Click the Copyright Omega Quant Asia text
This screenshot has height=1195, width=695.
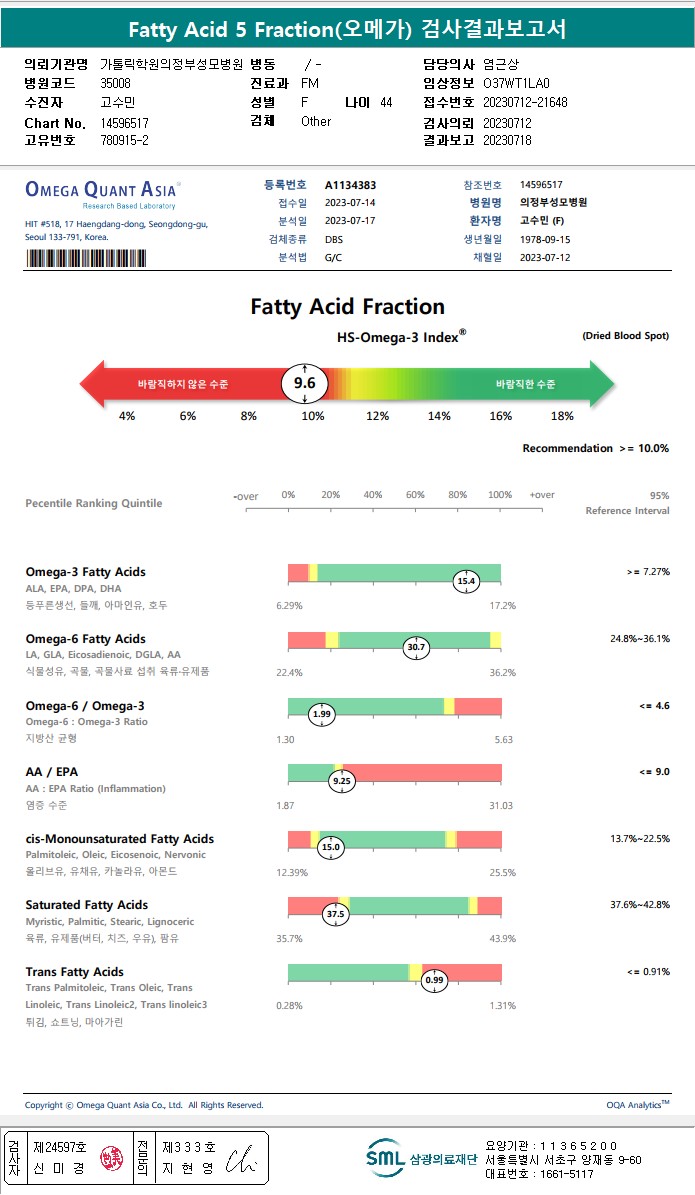[144, 1105]
